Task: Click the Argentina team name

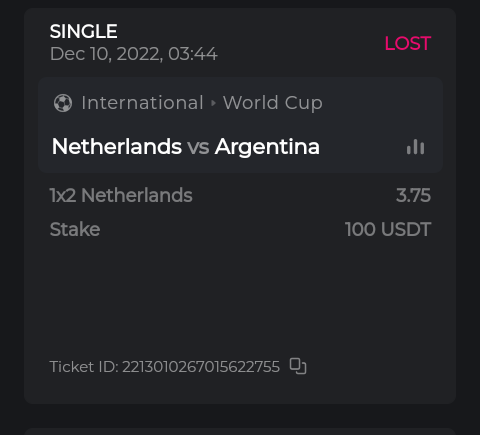Action: (x=267, y=147)
